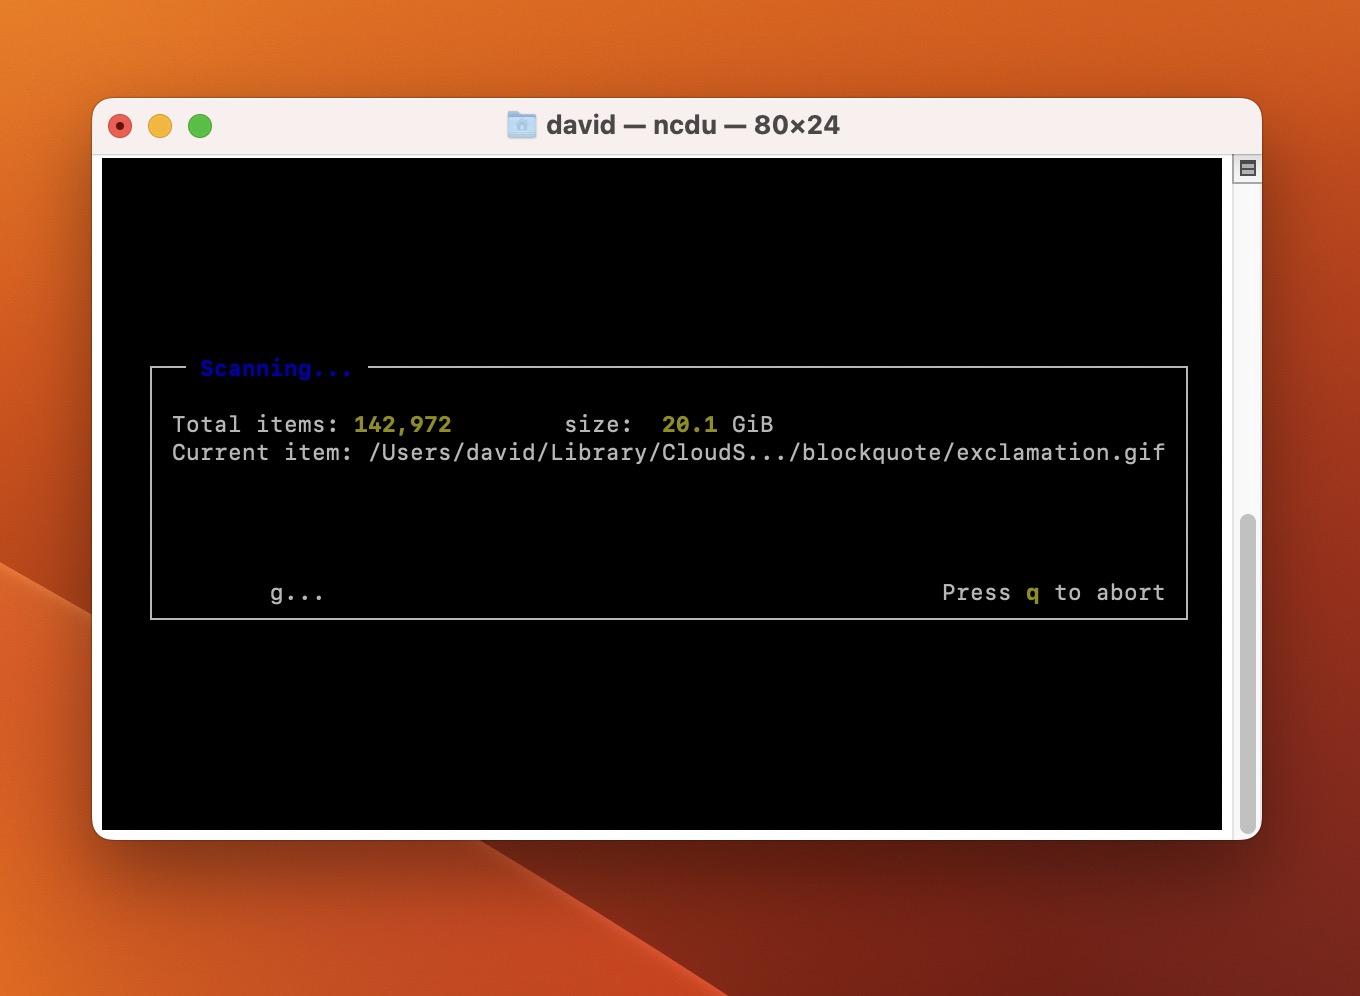The width and height of the screenshot is (1360, 996).
Task: Click the black terminal area below the dialog
Action: point(660,725)
